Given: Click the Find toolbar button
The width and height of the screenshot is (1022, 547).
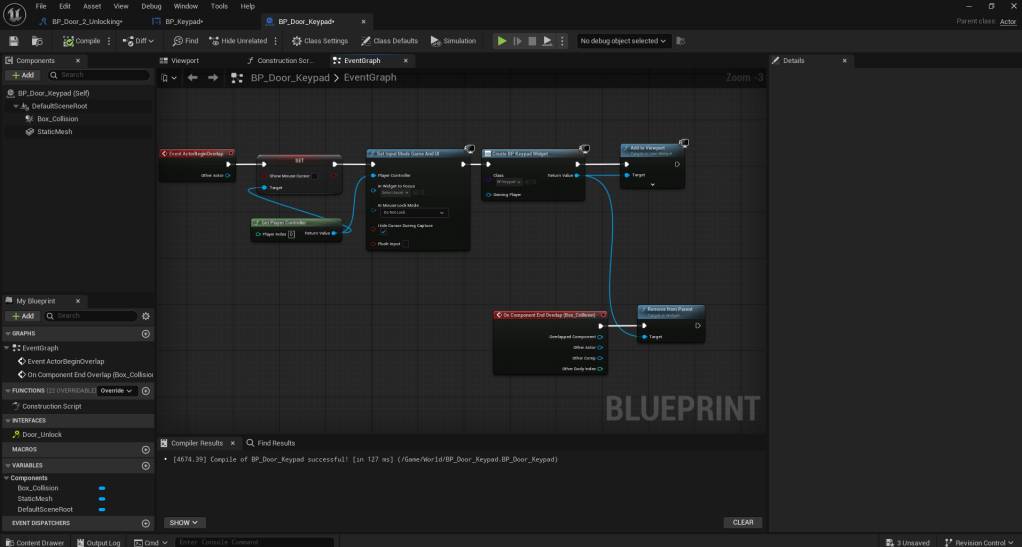Looking at the screenshot, I should click(185, 41).
